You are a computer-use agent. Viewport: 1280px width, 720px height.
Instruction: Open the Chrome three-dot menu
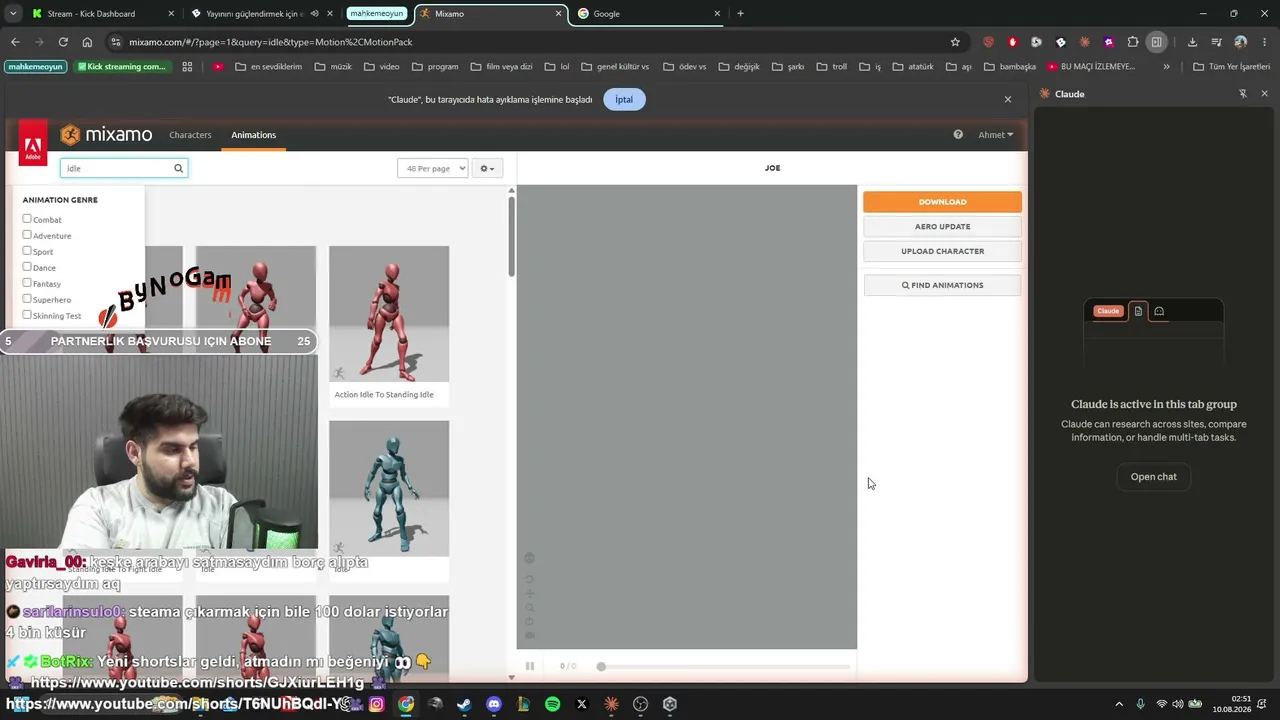pyautogui.click(x=1265, y=42)
